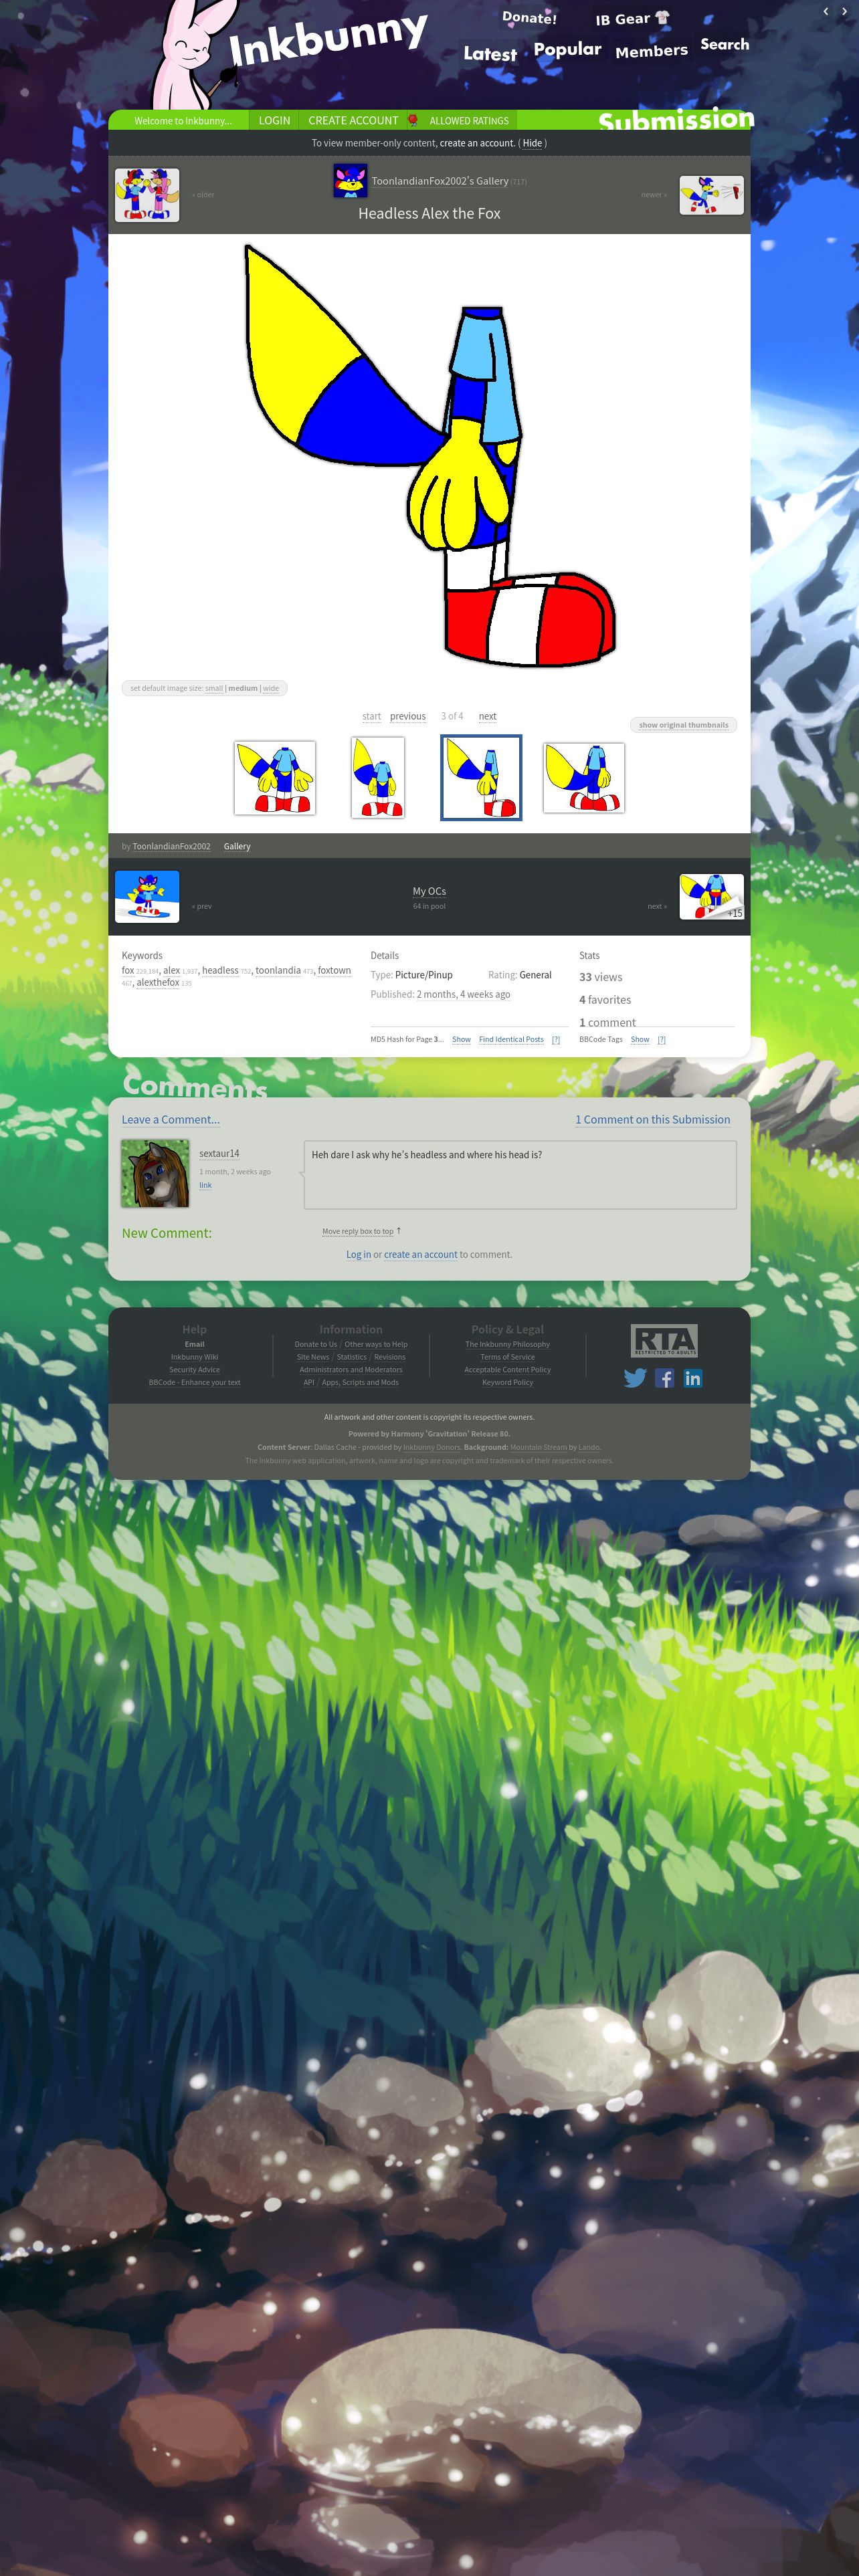Image resolution: width=859 pixels, height=2576 pixels.
Task: Click the right arrow at top right corner
Action: (844, 11)
